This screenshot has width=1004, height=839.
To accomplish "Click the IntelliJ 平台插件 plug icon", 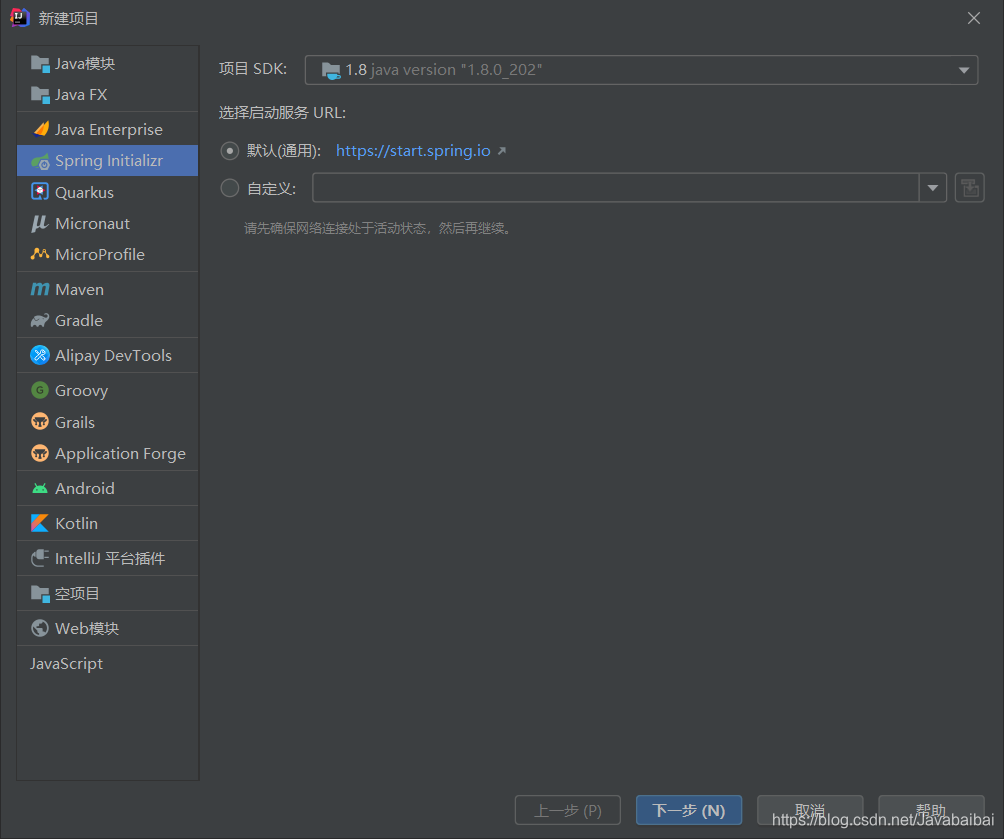I will point(40,558).
